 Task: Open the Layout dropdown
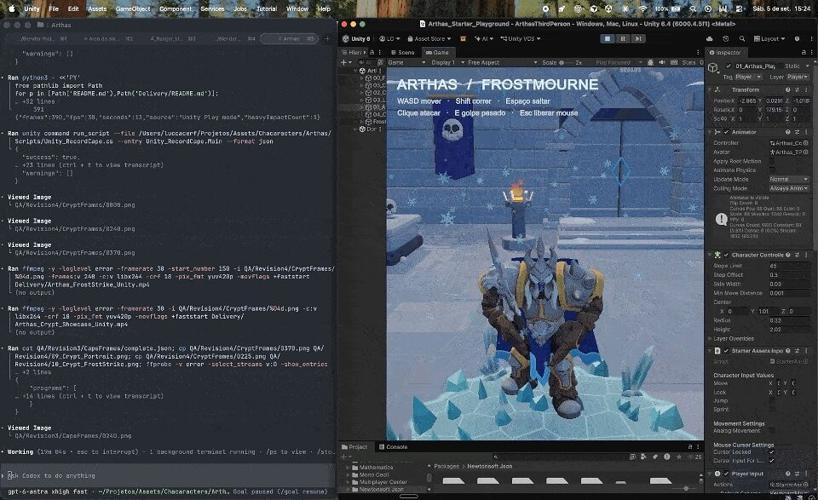point(769,39)
